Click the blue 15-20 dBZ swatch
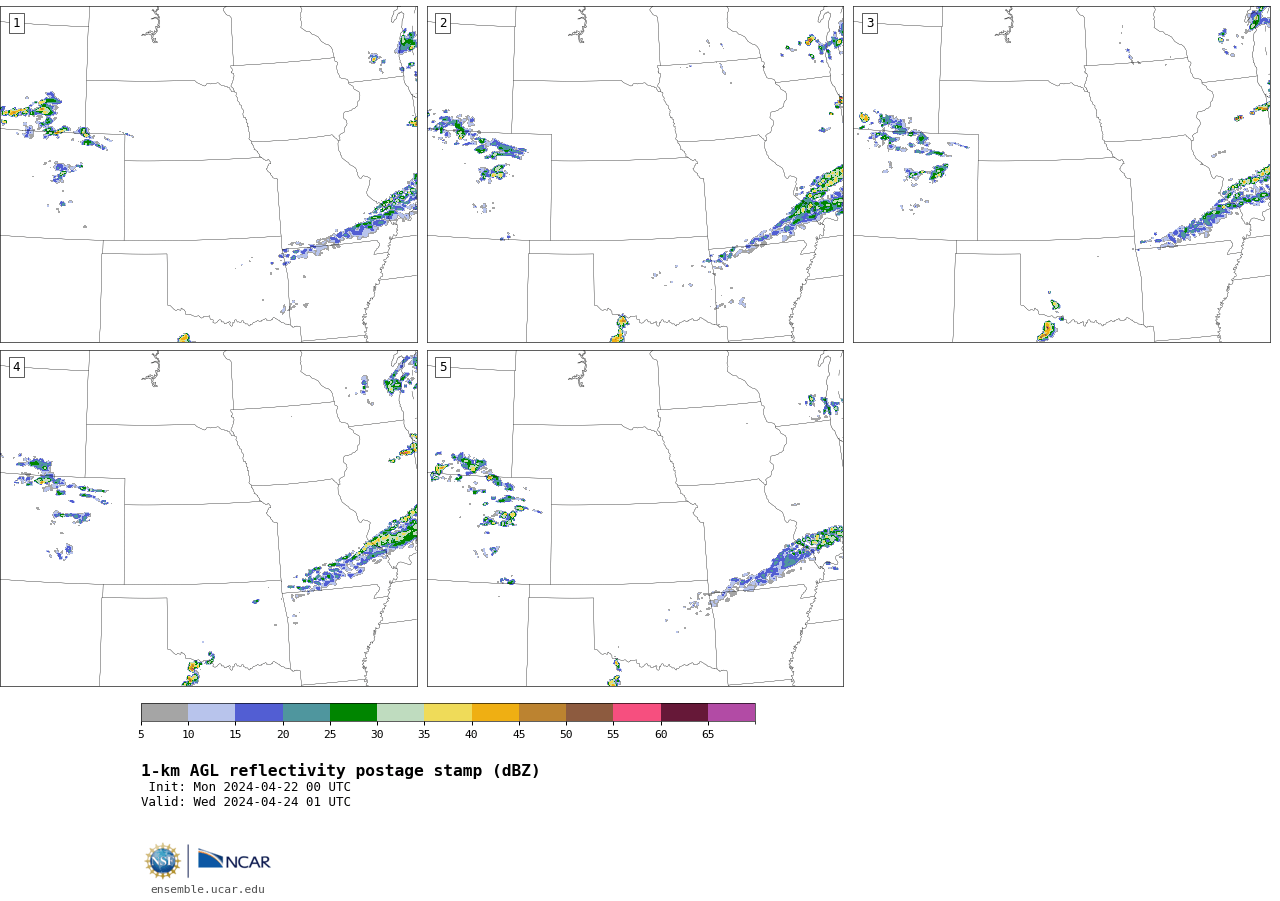1280x901 pixels. point(259,713)
